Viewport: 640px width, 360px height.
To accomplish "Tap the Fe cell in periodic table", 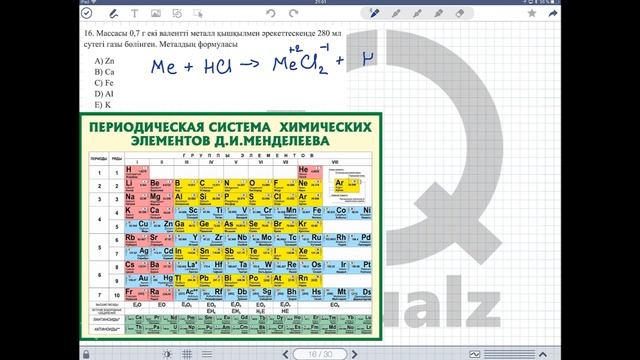I will pos(310,212).
